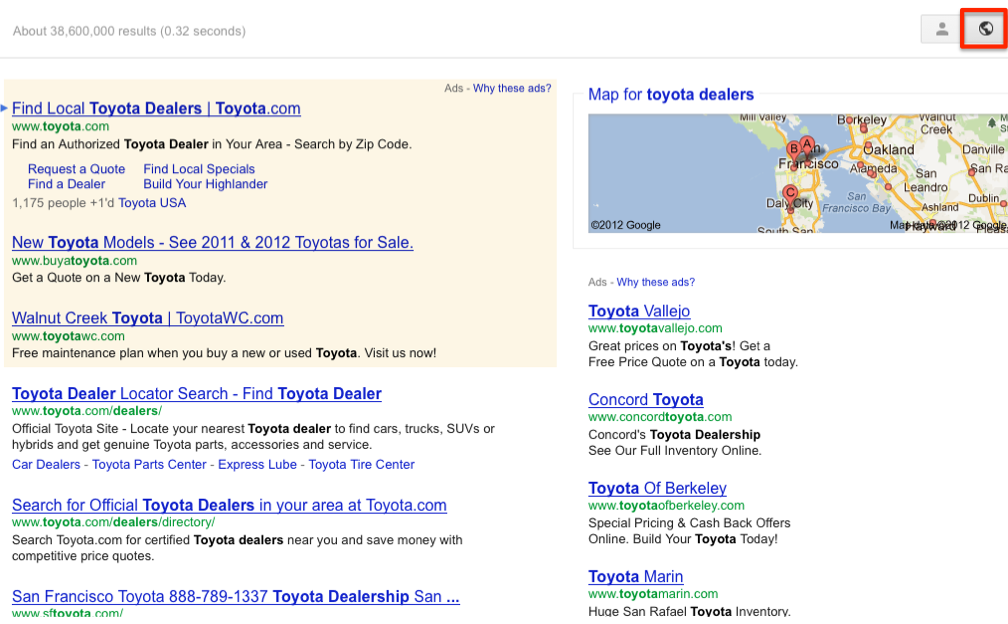Image resolution: width=1008 pixels, height=624 pixels.
Task: Switch to global results globe icon
Action: pos(985,29)
